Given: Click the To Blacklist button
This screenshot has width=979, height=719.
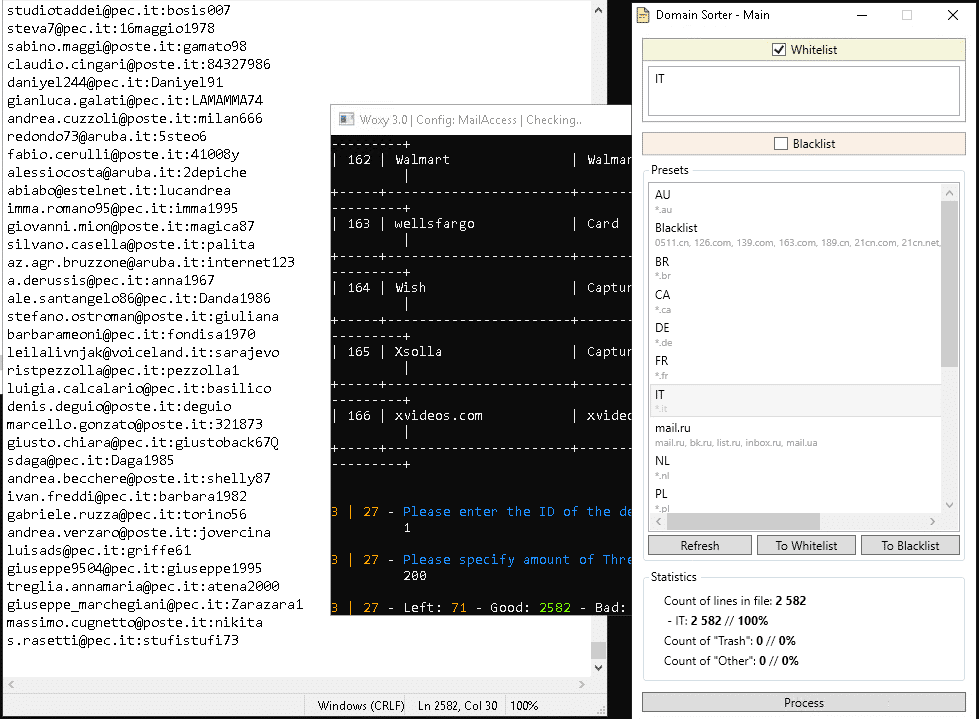Looking at the screenshot, I should click(x=909, y=545).
